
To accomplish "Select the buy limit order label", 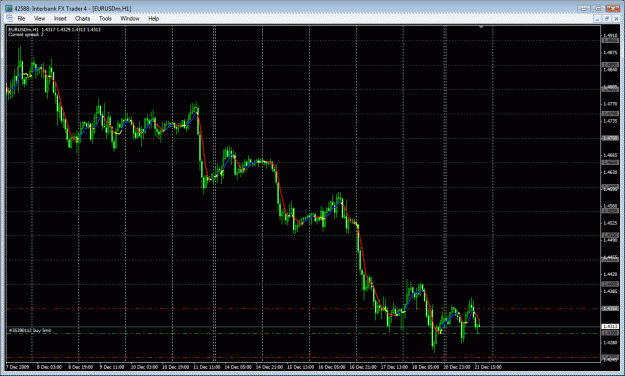I will click(x=30, y=330).
